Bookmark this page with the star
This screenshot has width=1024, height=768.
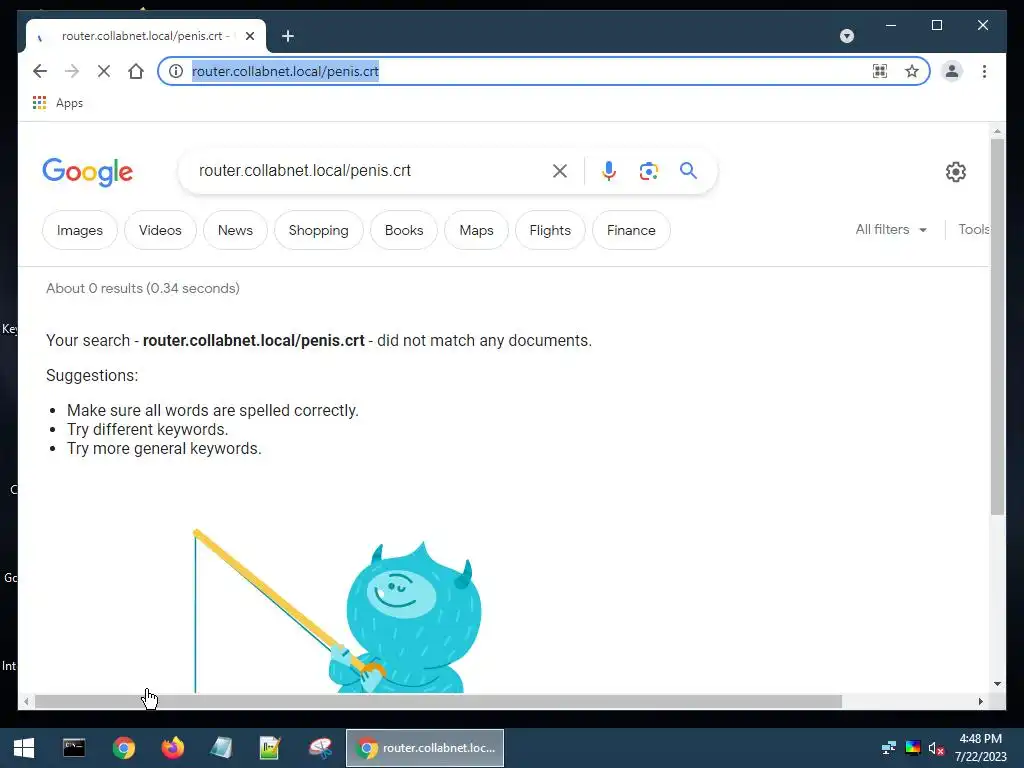click(912, 71)
